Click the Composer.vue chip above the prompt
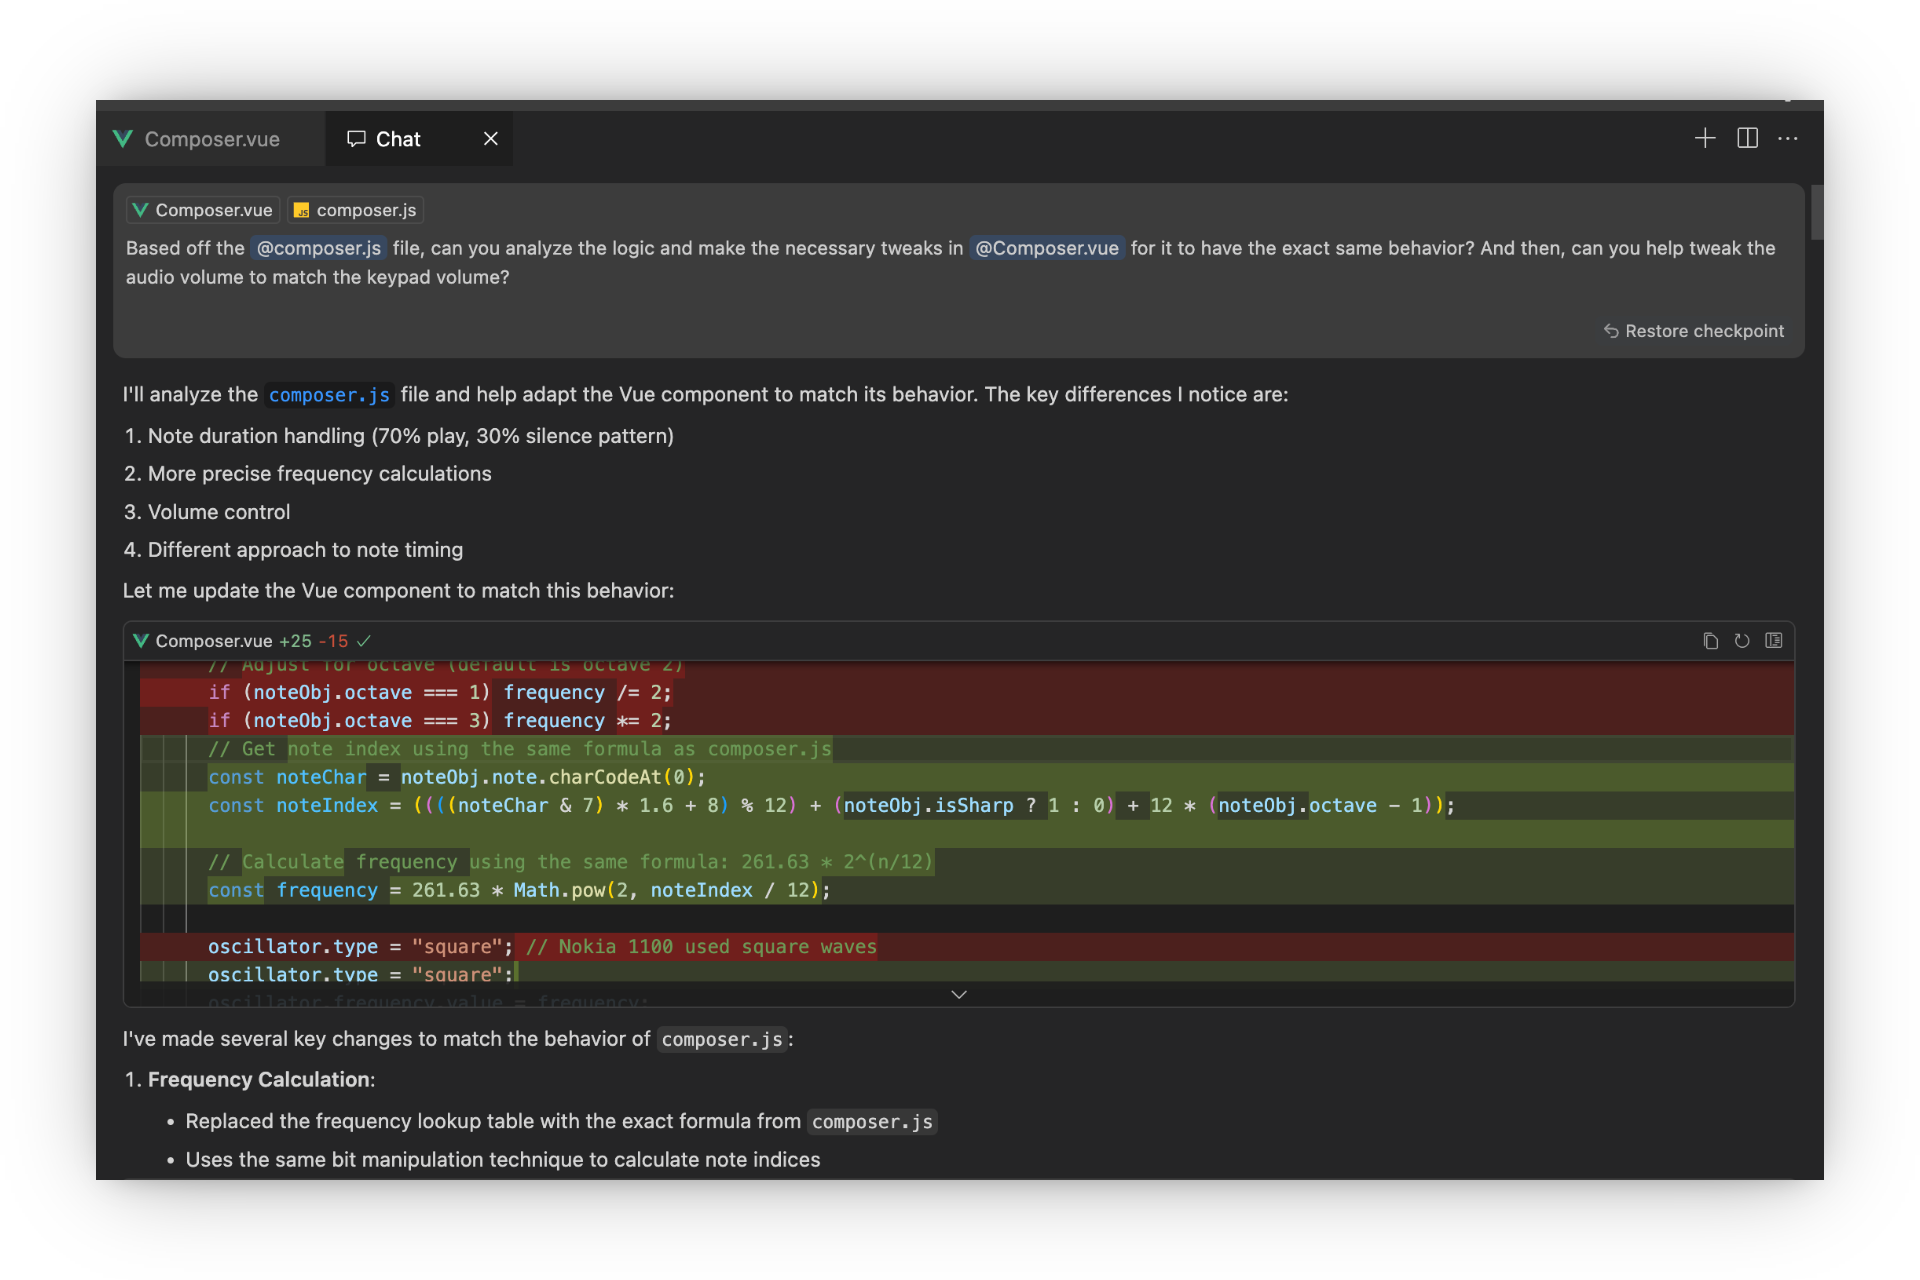 point(201,210)
